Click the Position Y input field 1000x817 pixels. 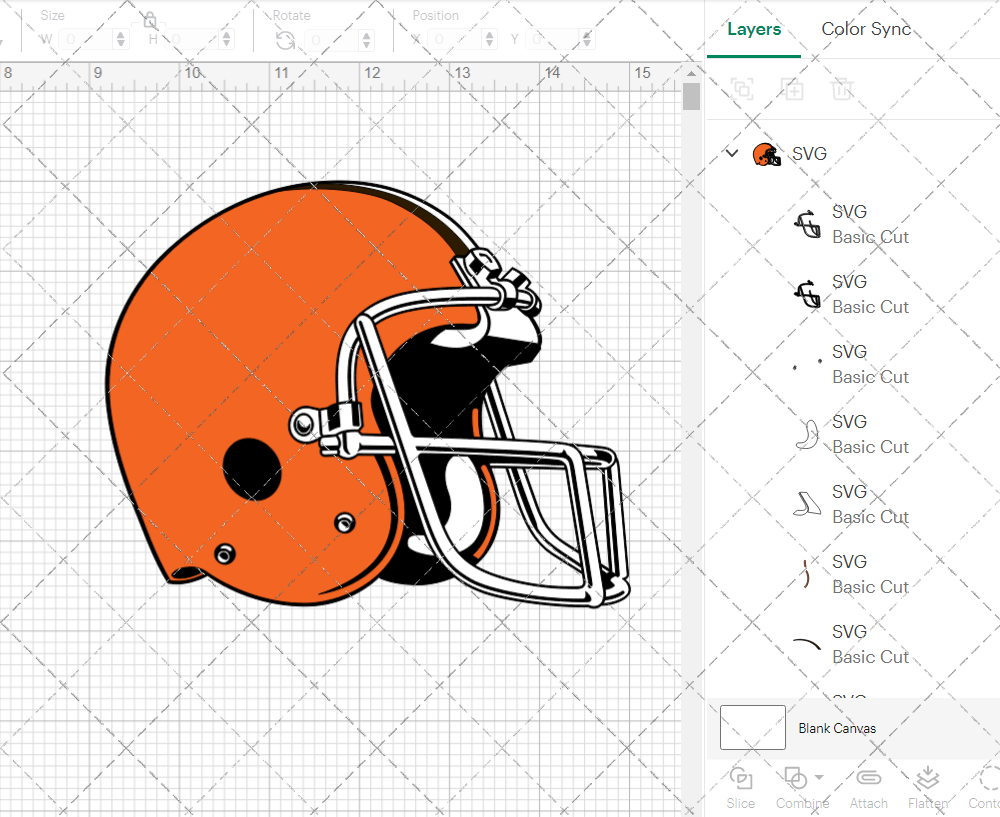(x=554, y=40)
